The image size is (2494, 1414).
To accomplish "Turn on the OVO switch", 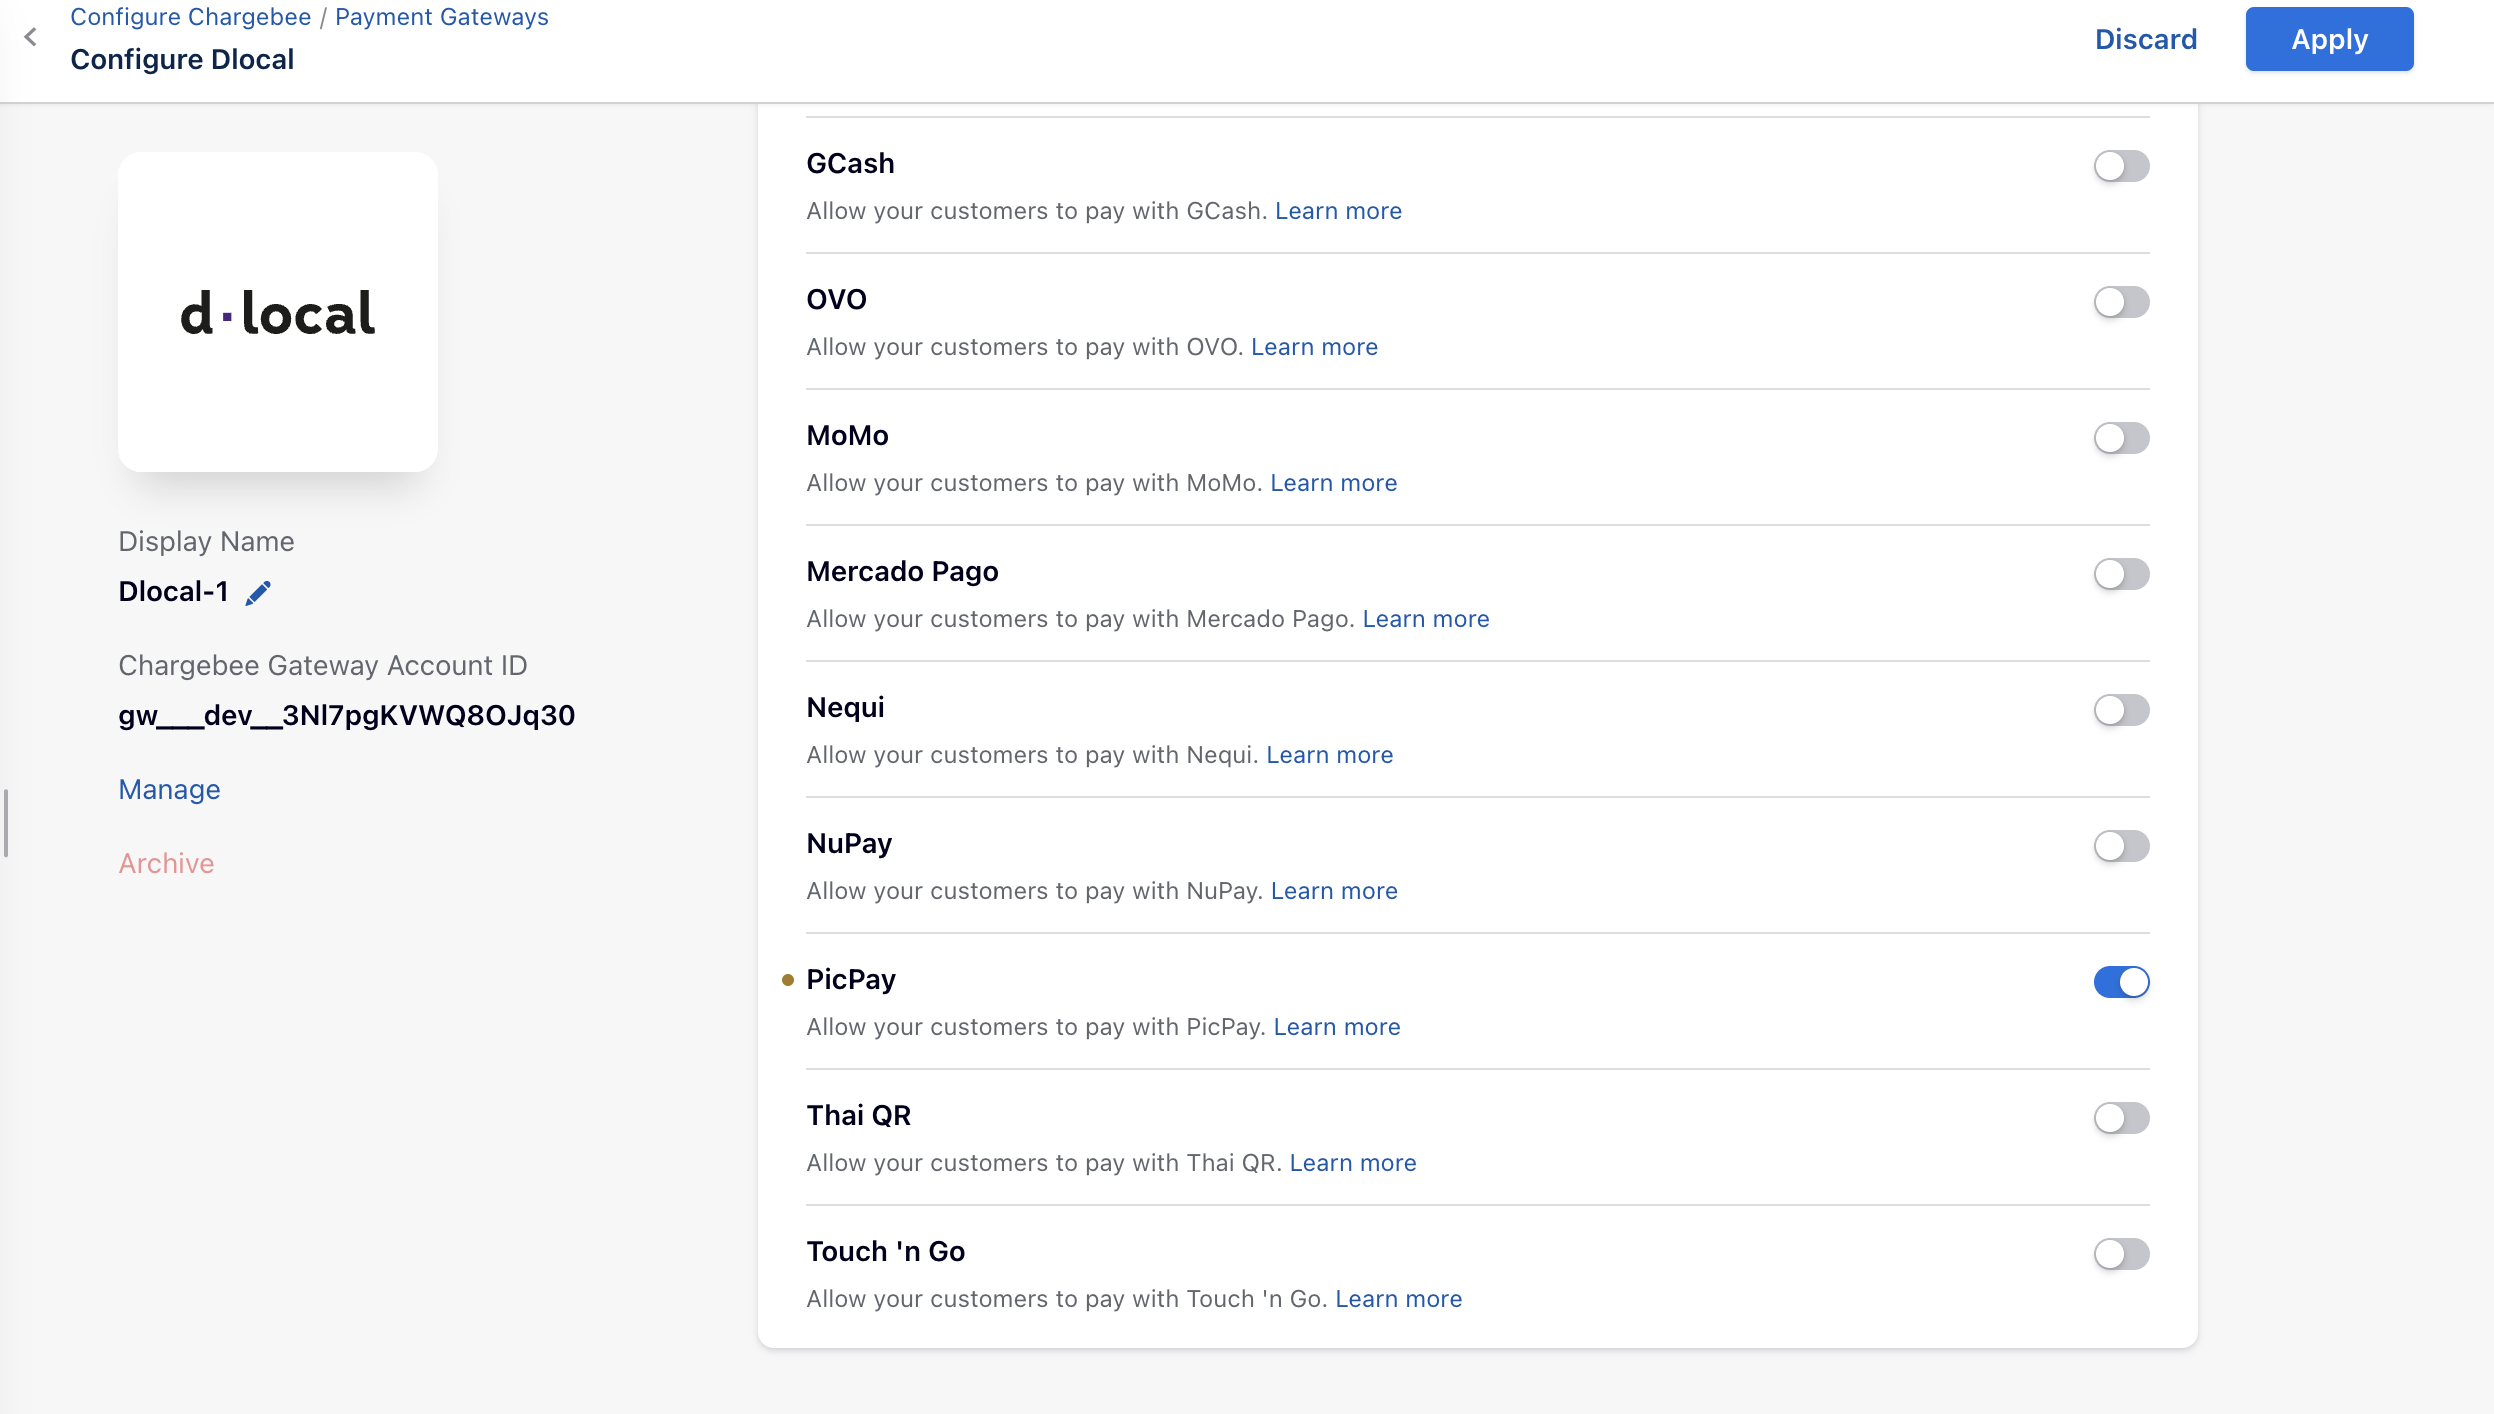I will pos(2121,302).
